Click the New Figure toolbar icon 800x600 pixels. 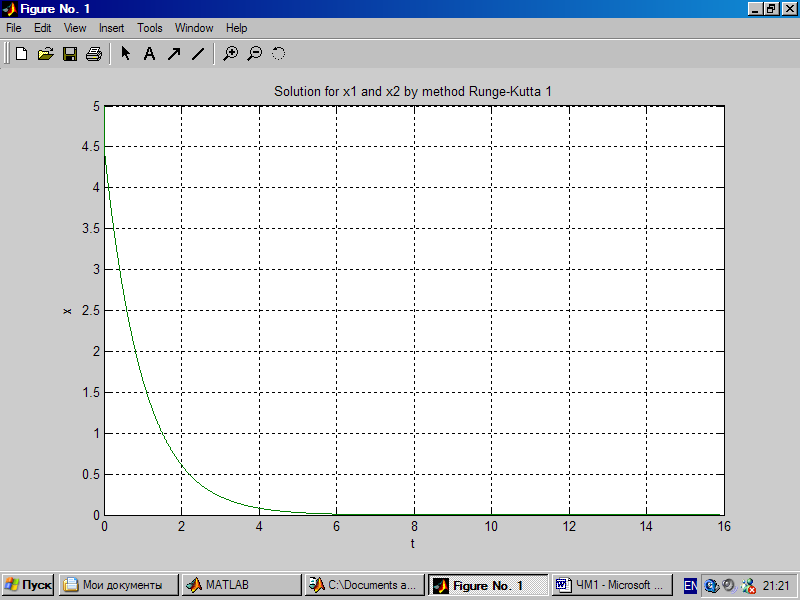(x=21, y=54)
